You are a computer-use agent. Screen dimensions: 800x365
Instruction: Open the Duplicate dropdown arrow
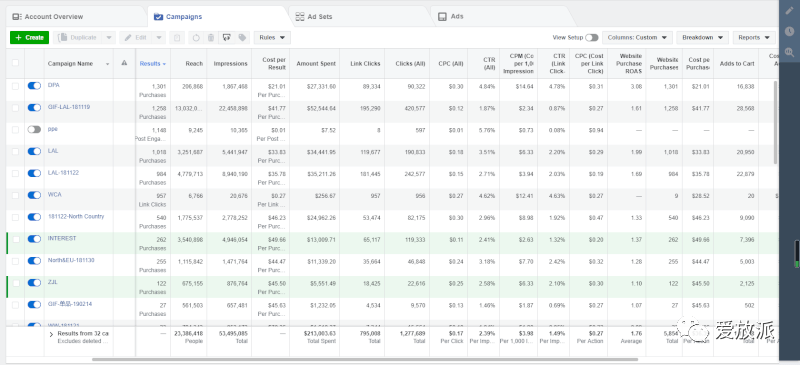[108, 38]
